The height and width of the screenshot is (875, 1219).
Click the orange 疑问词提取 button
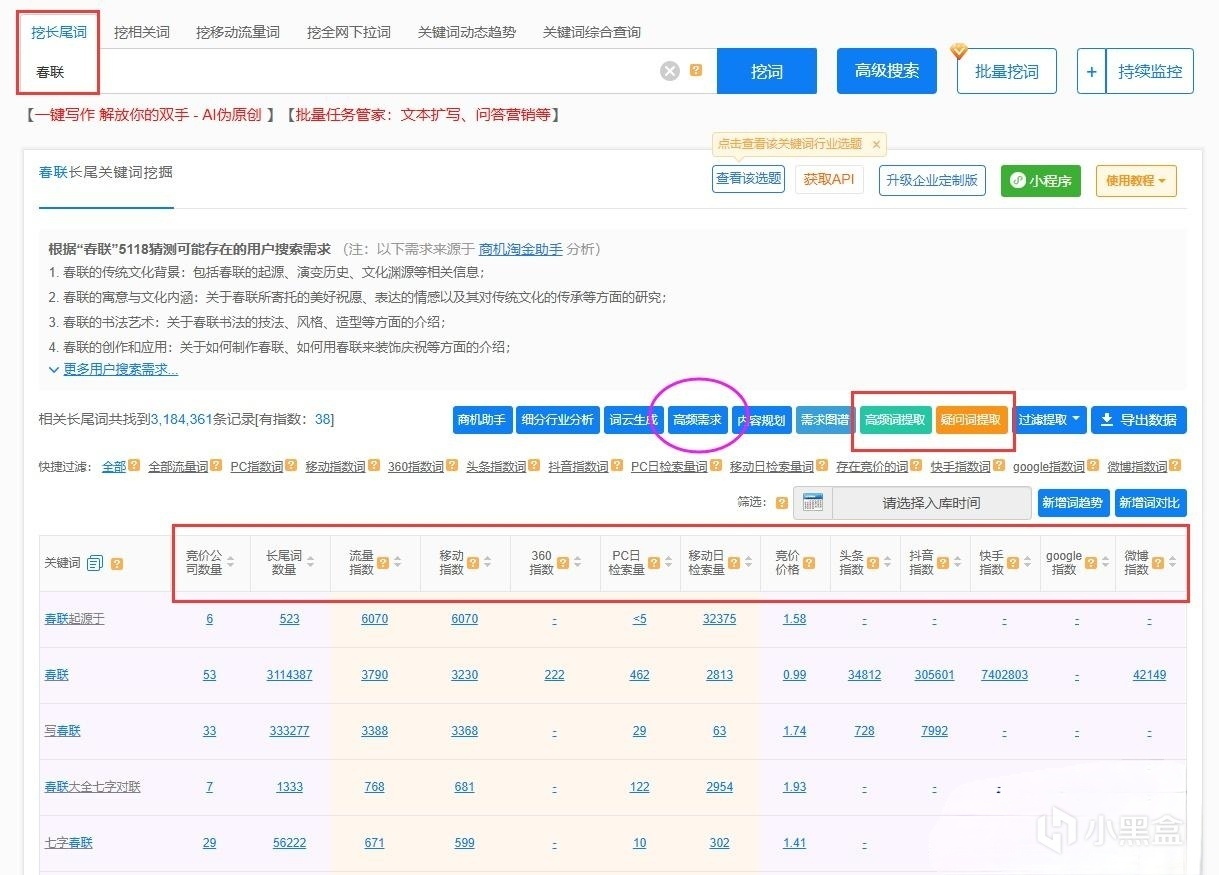970,420
